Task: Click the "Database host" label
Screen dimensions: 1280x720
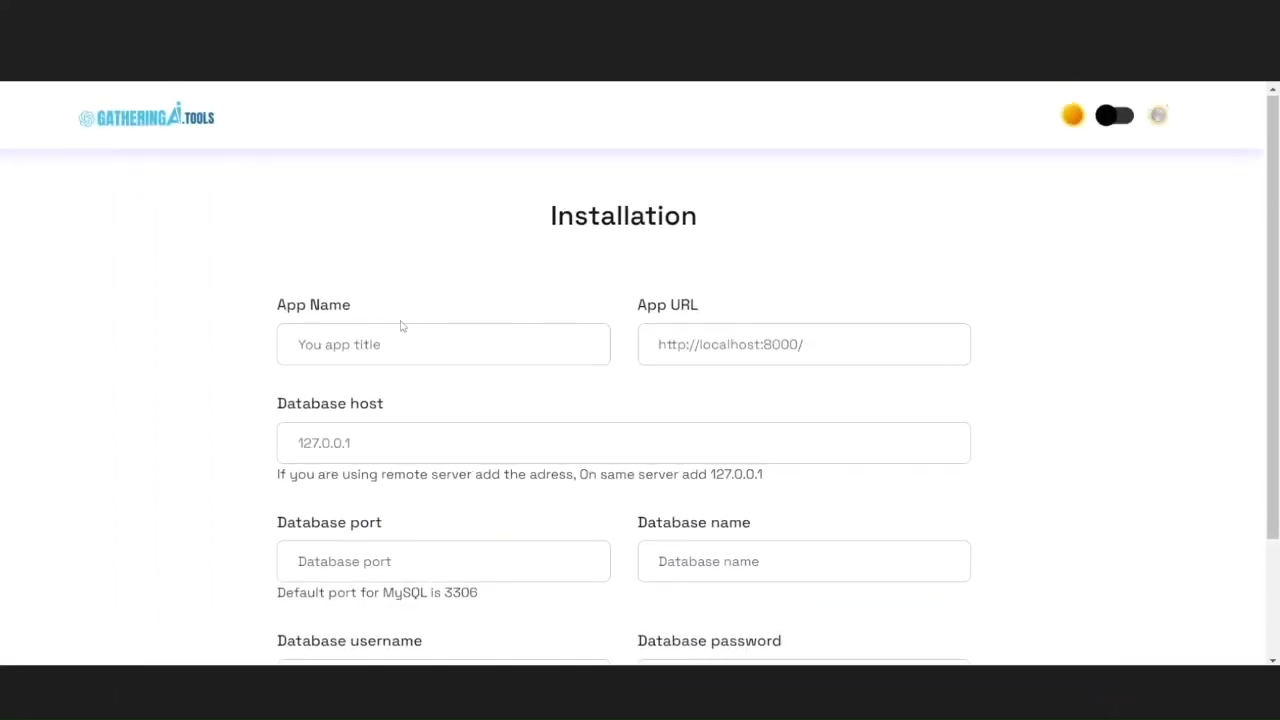Action: [330, 403]
